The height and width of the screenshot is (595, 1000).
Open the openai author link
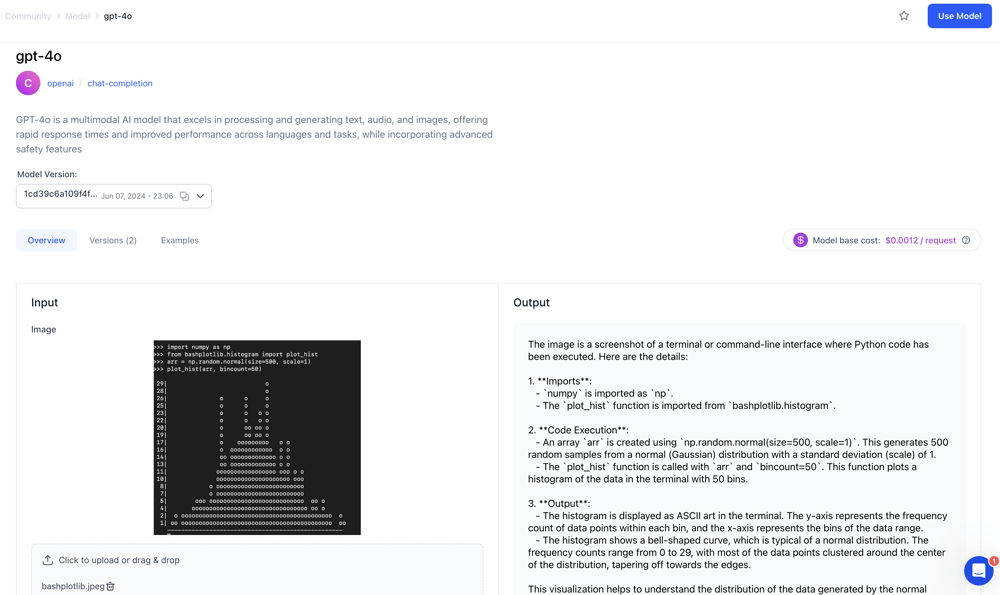60,83
